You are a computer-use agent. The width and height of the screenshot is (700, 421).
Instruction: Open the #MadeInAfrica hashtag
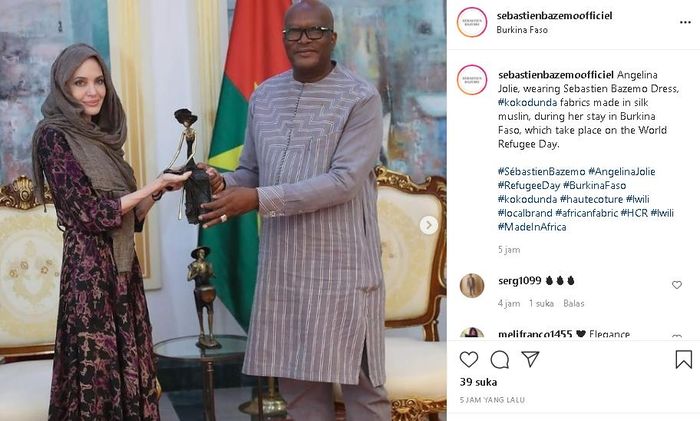click(532, 227)
